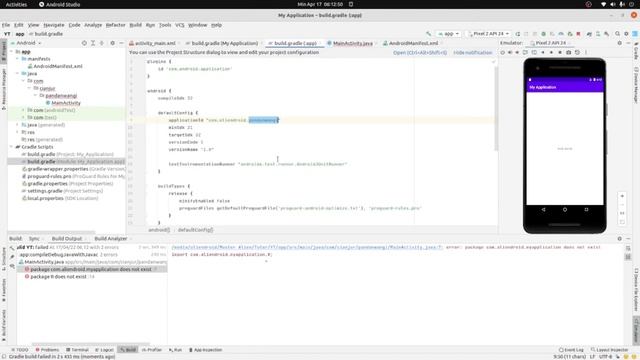
Task: Open Project panel gear options
Action: tap(113, 43)
